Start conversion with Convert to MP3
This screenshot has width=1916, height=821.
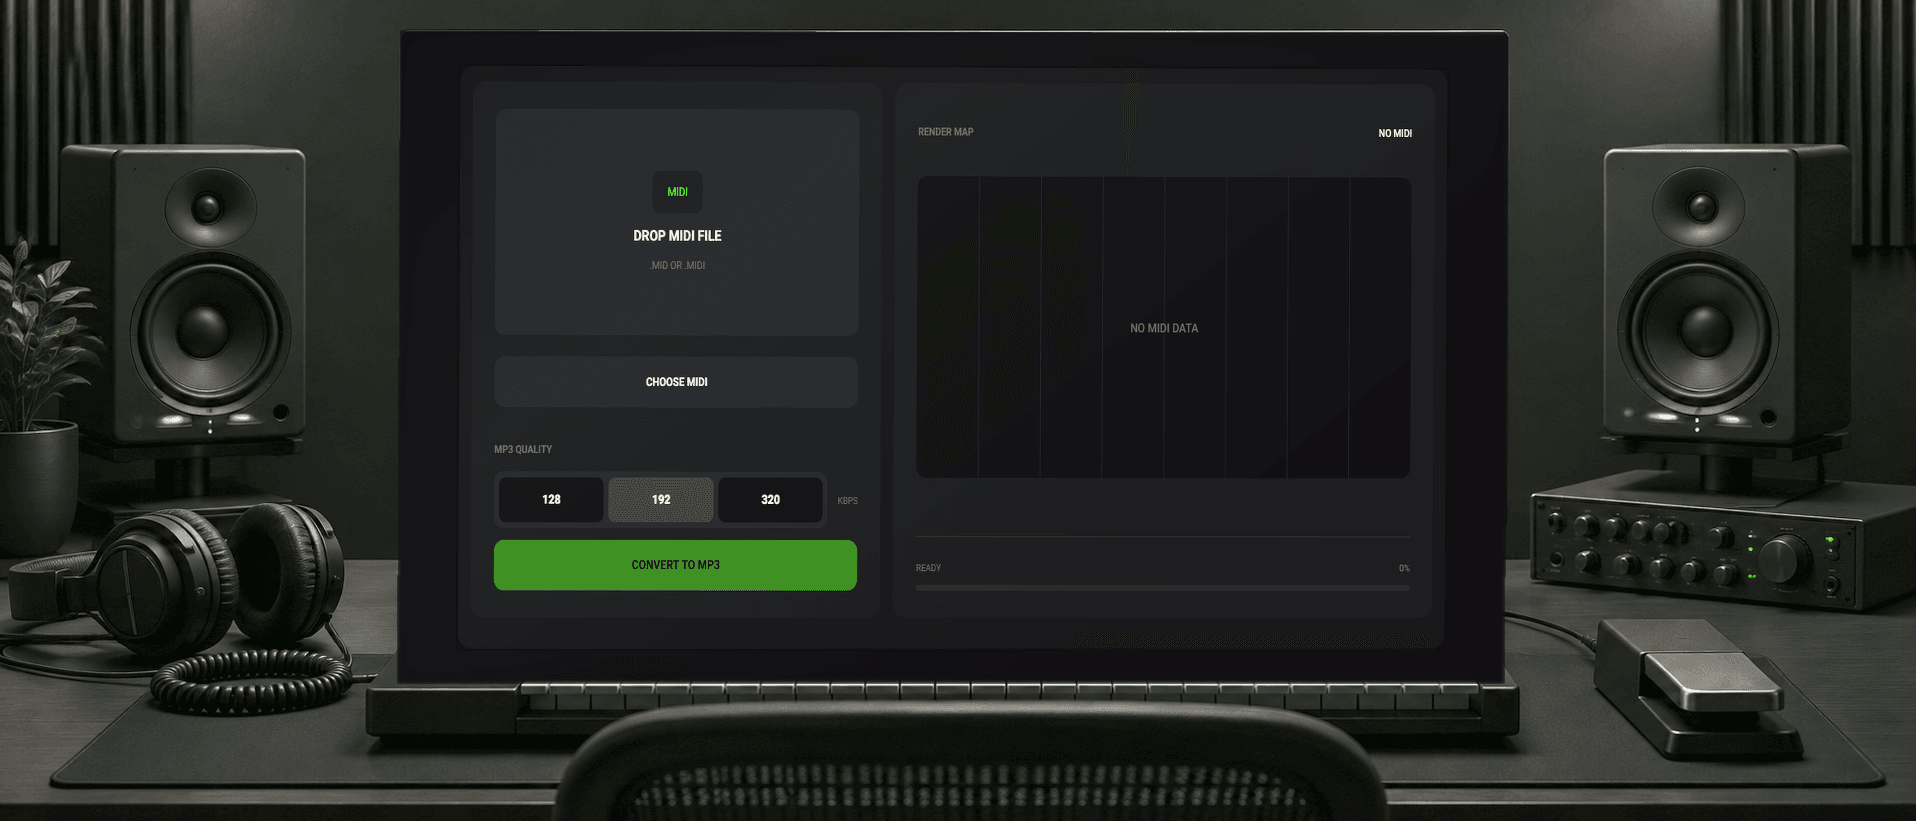pyautogui.click(x=675, y=565)
